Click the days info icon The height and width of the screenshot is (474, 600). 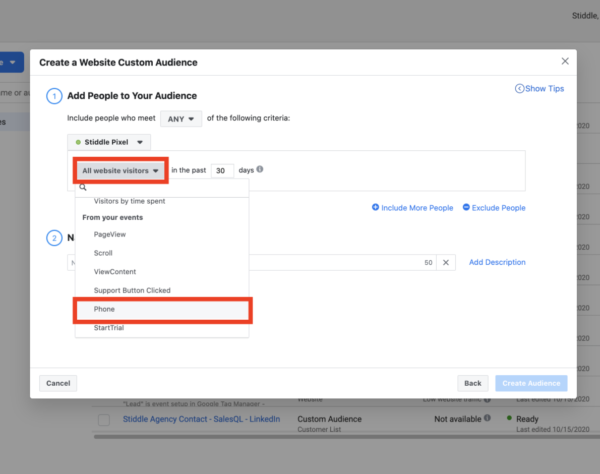click(260, 170)
